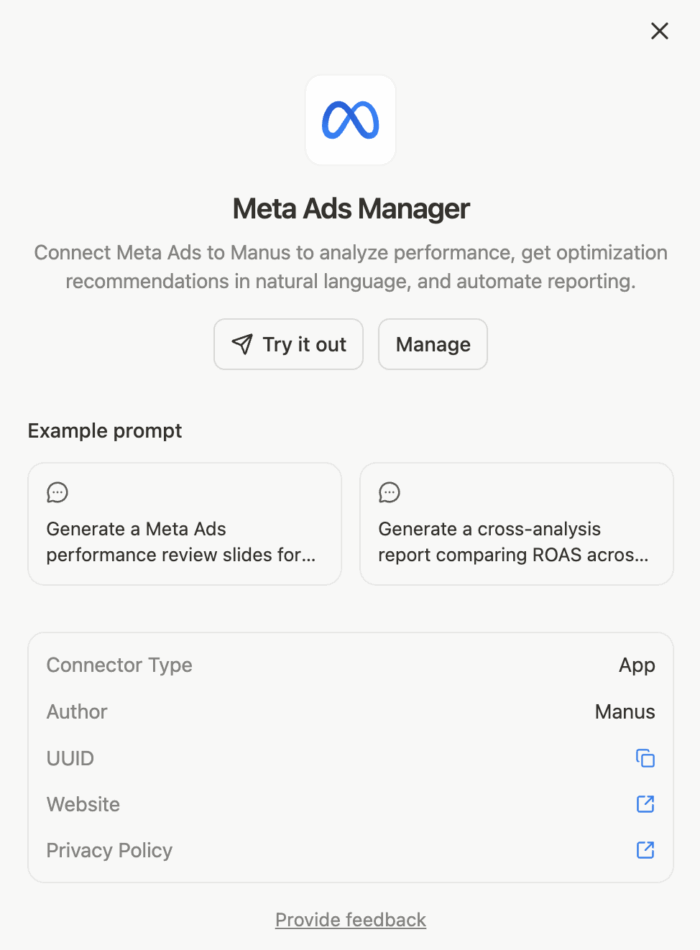This screenshot has width=700, height=950.
Task: Select the Provide feedback link
Action: 350,919
